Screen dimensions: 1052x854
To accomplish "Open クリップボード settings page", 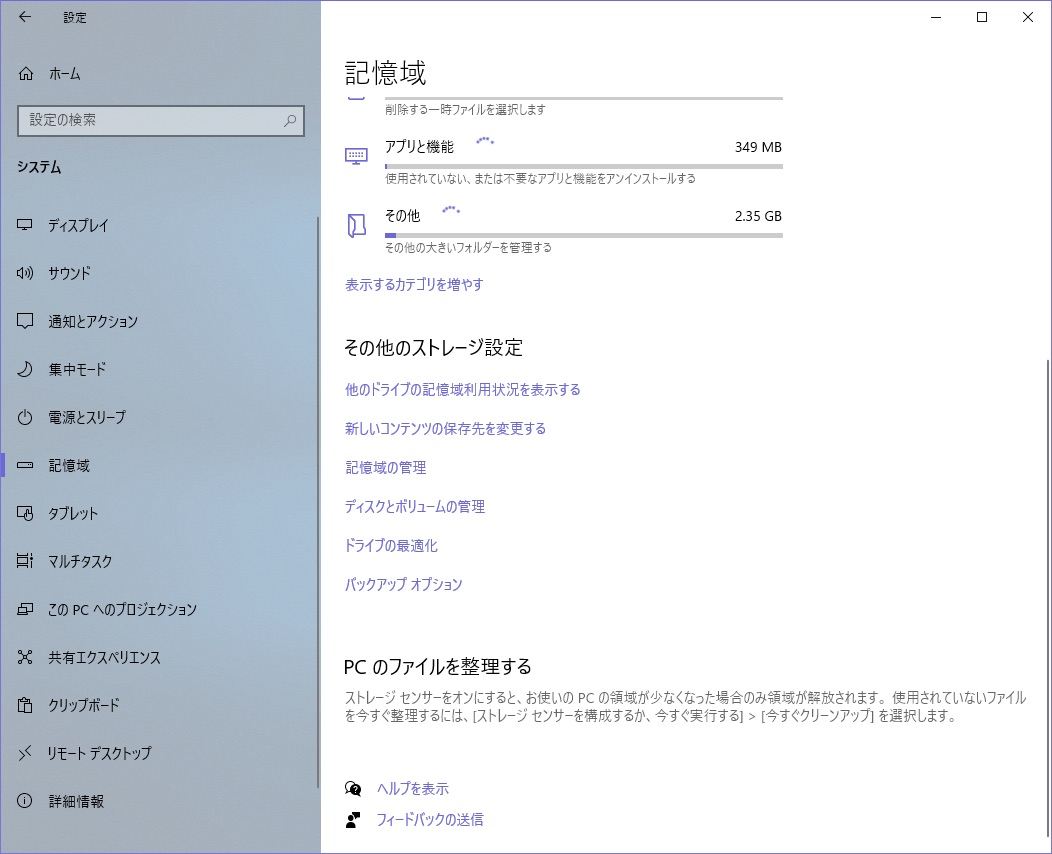I will [x=159, y=705].
